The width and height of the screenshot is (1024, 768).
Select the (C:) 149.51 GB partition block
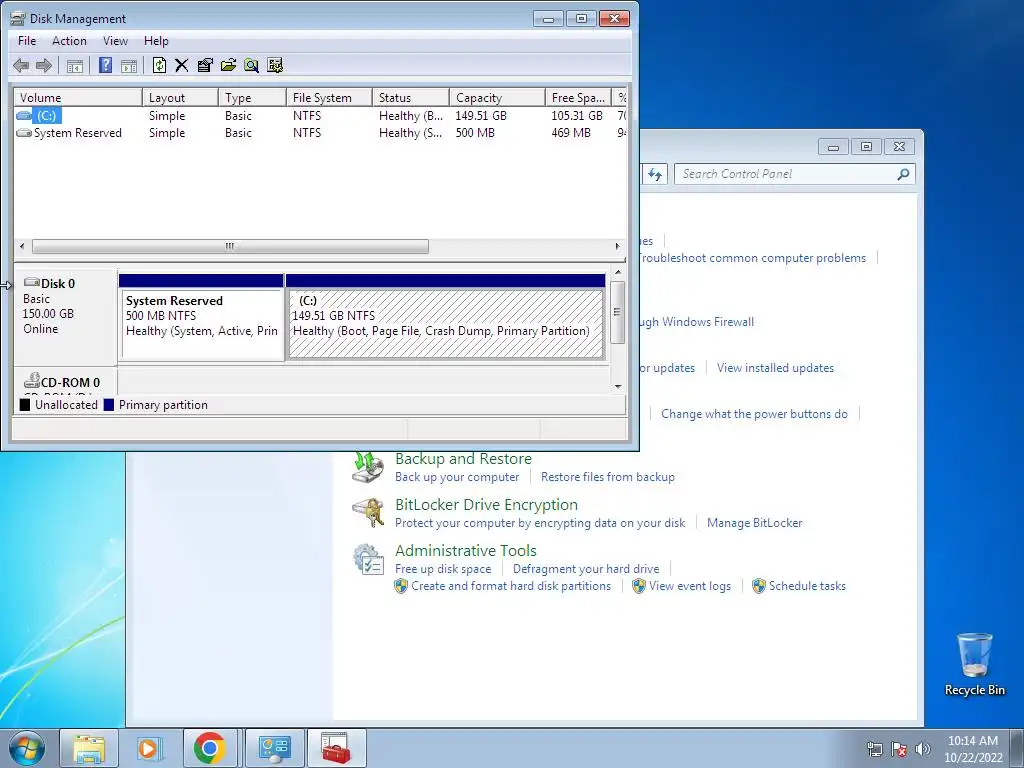446,317
